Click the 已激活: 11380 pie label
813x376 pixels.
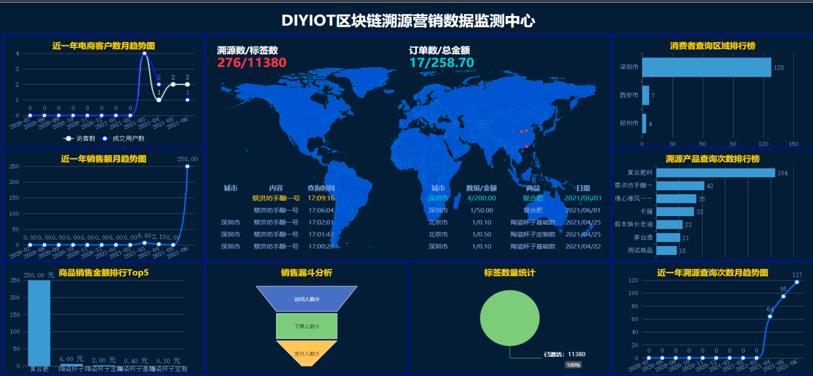click(565, 354)
